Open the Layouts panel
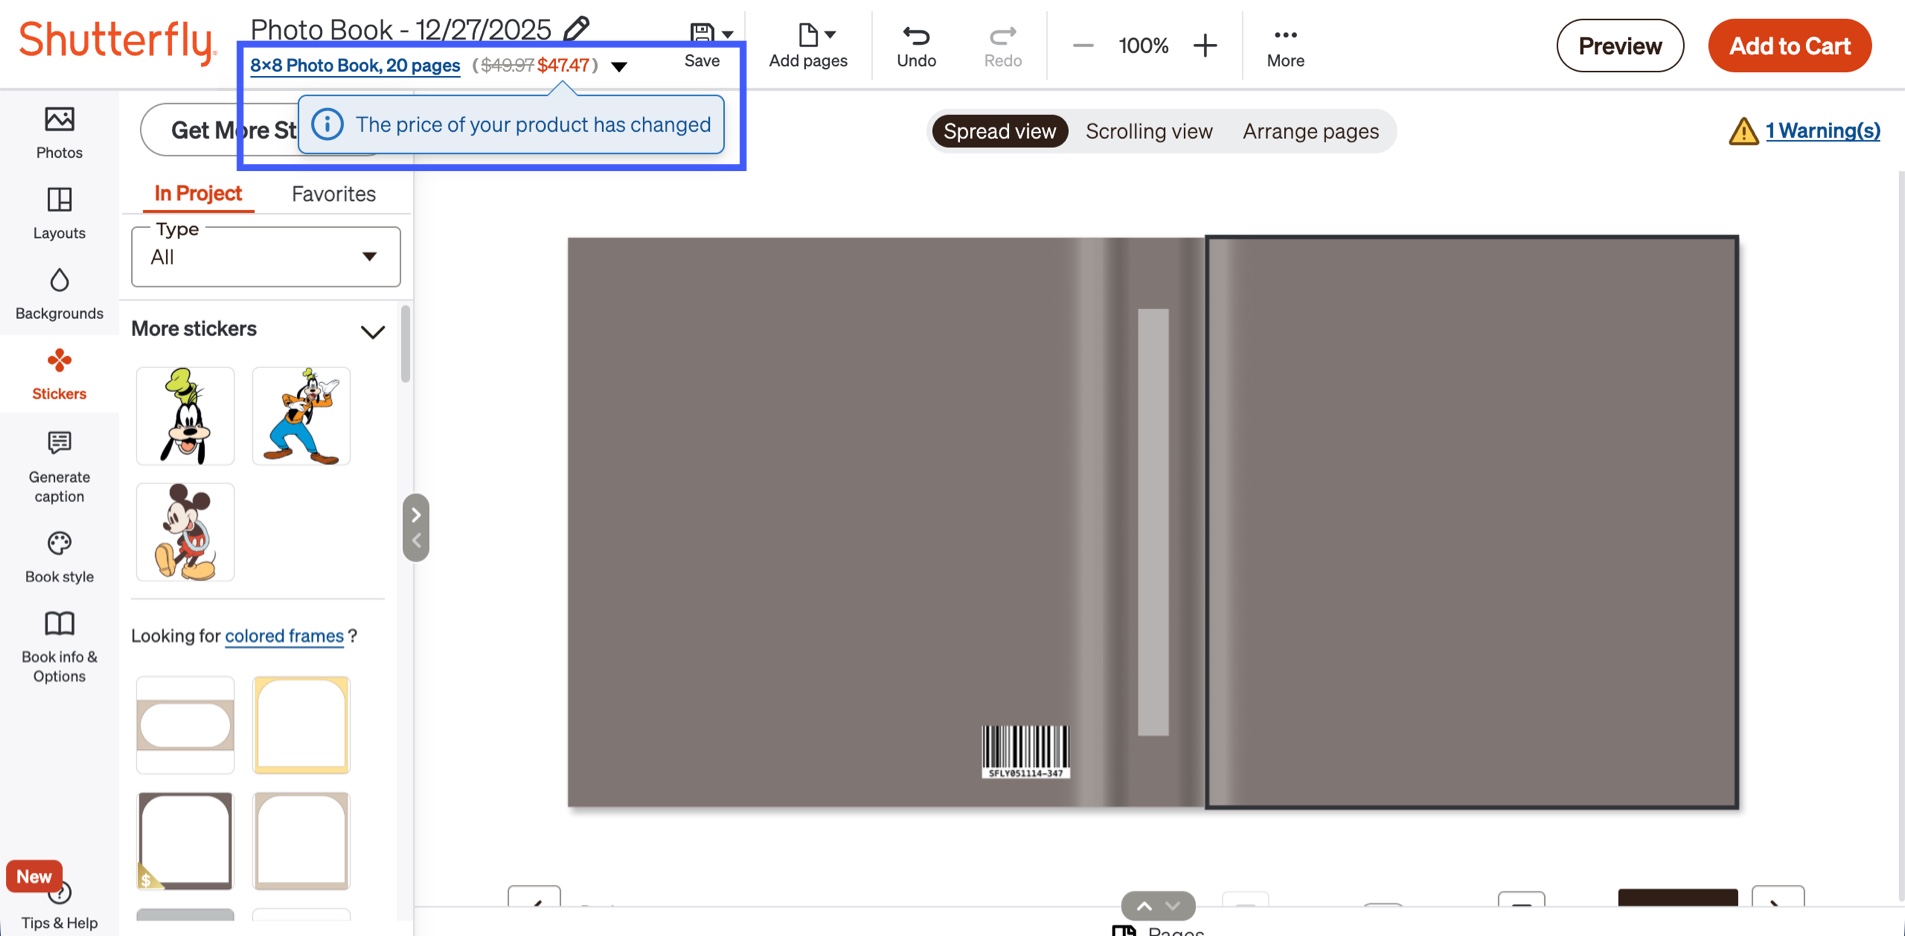Image resolution: width=1905 pixels, height=936 pixels. pos(59,213)
